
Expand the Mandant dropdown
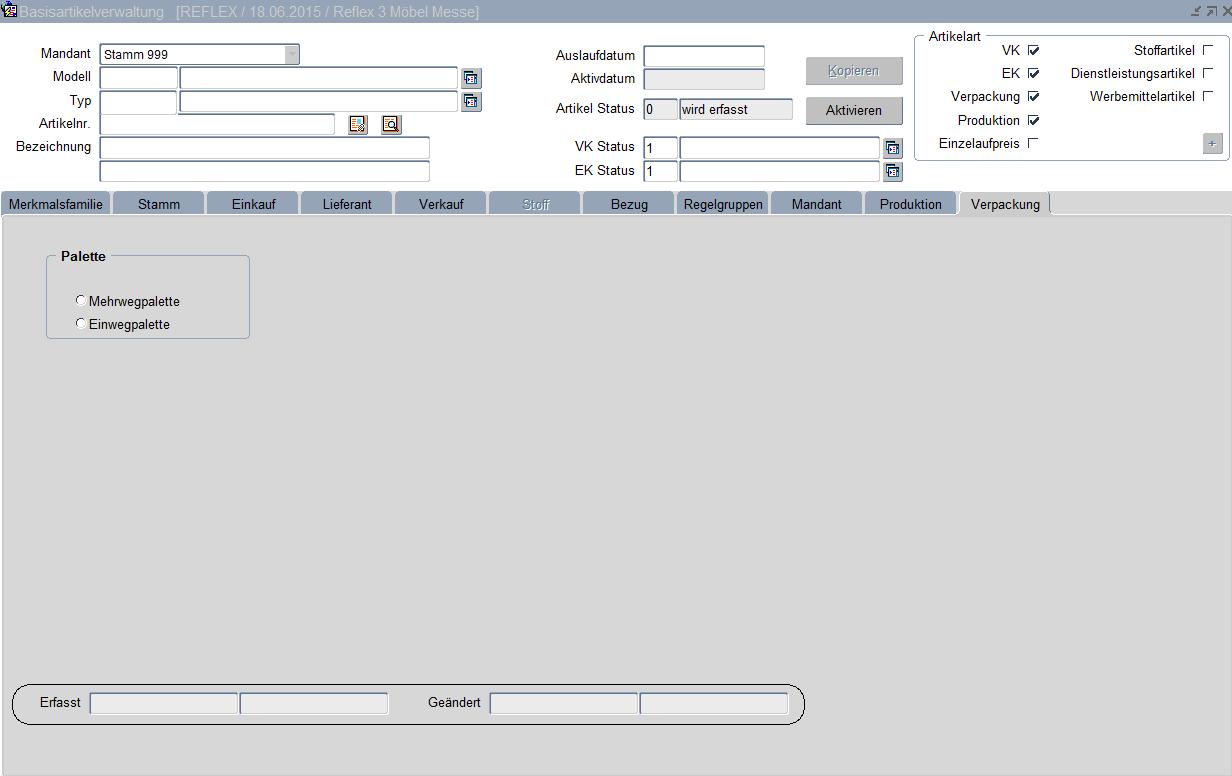[292, 55]
